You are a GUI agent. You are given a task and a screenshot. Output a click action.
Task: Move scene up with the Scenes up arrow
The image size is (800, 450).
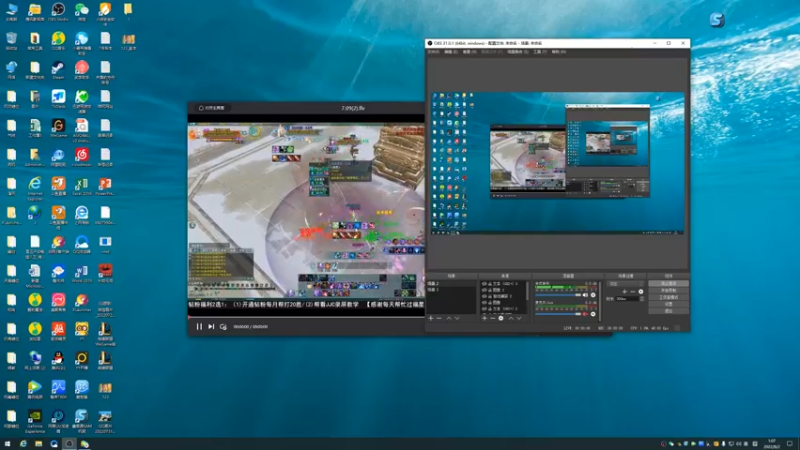tap(449, 318)
